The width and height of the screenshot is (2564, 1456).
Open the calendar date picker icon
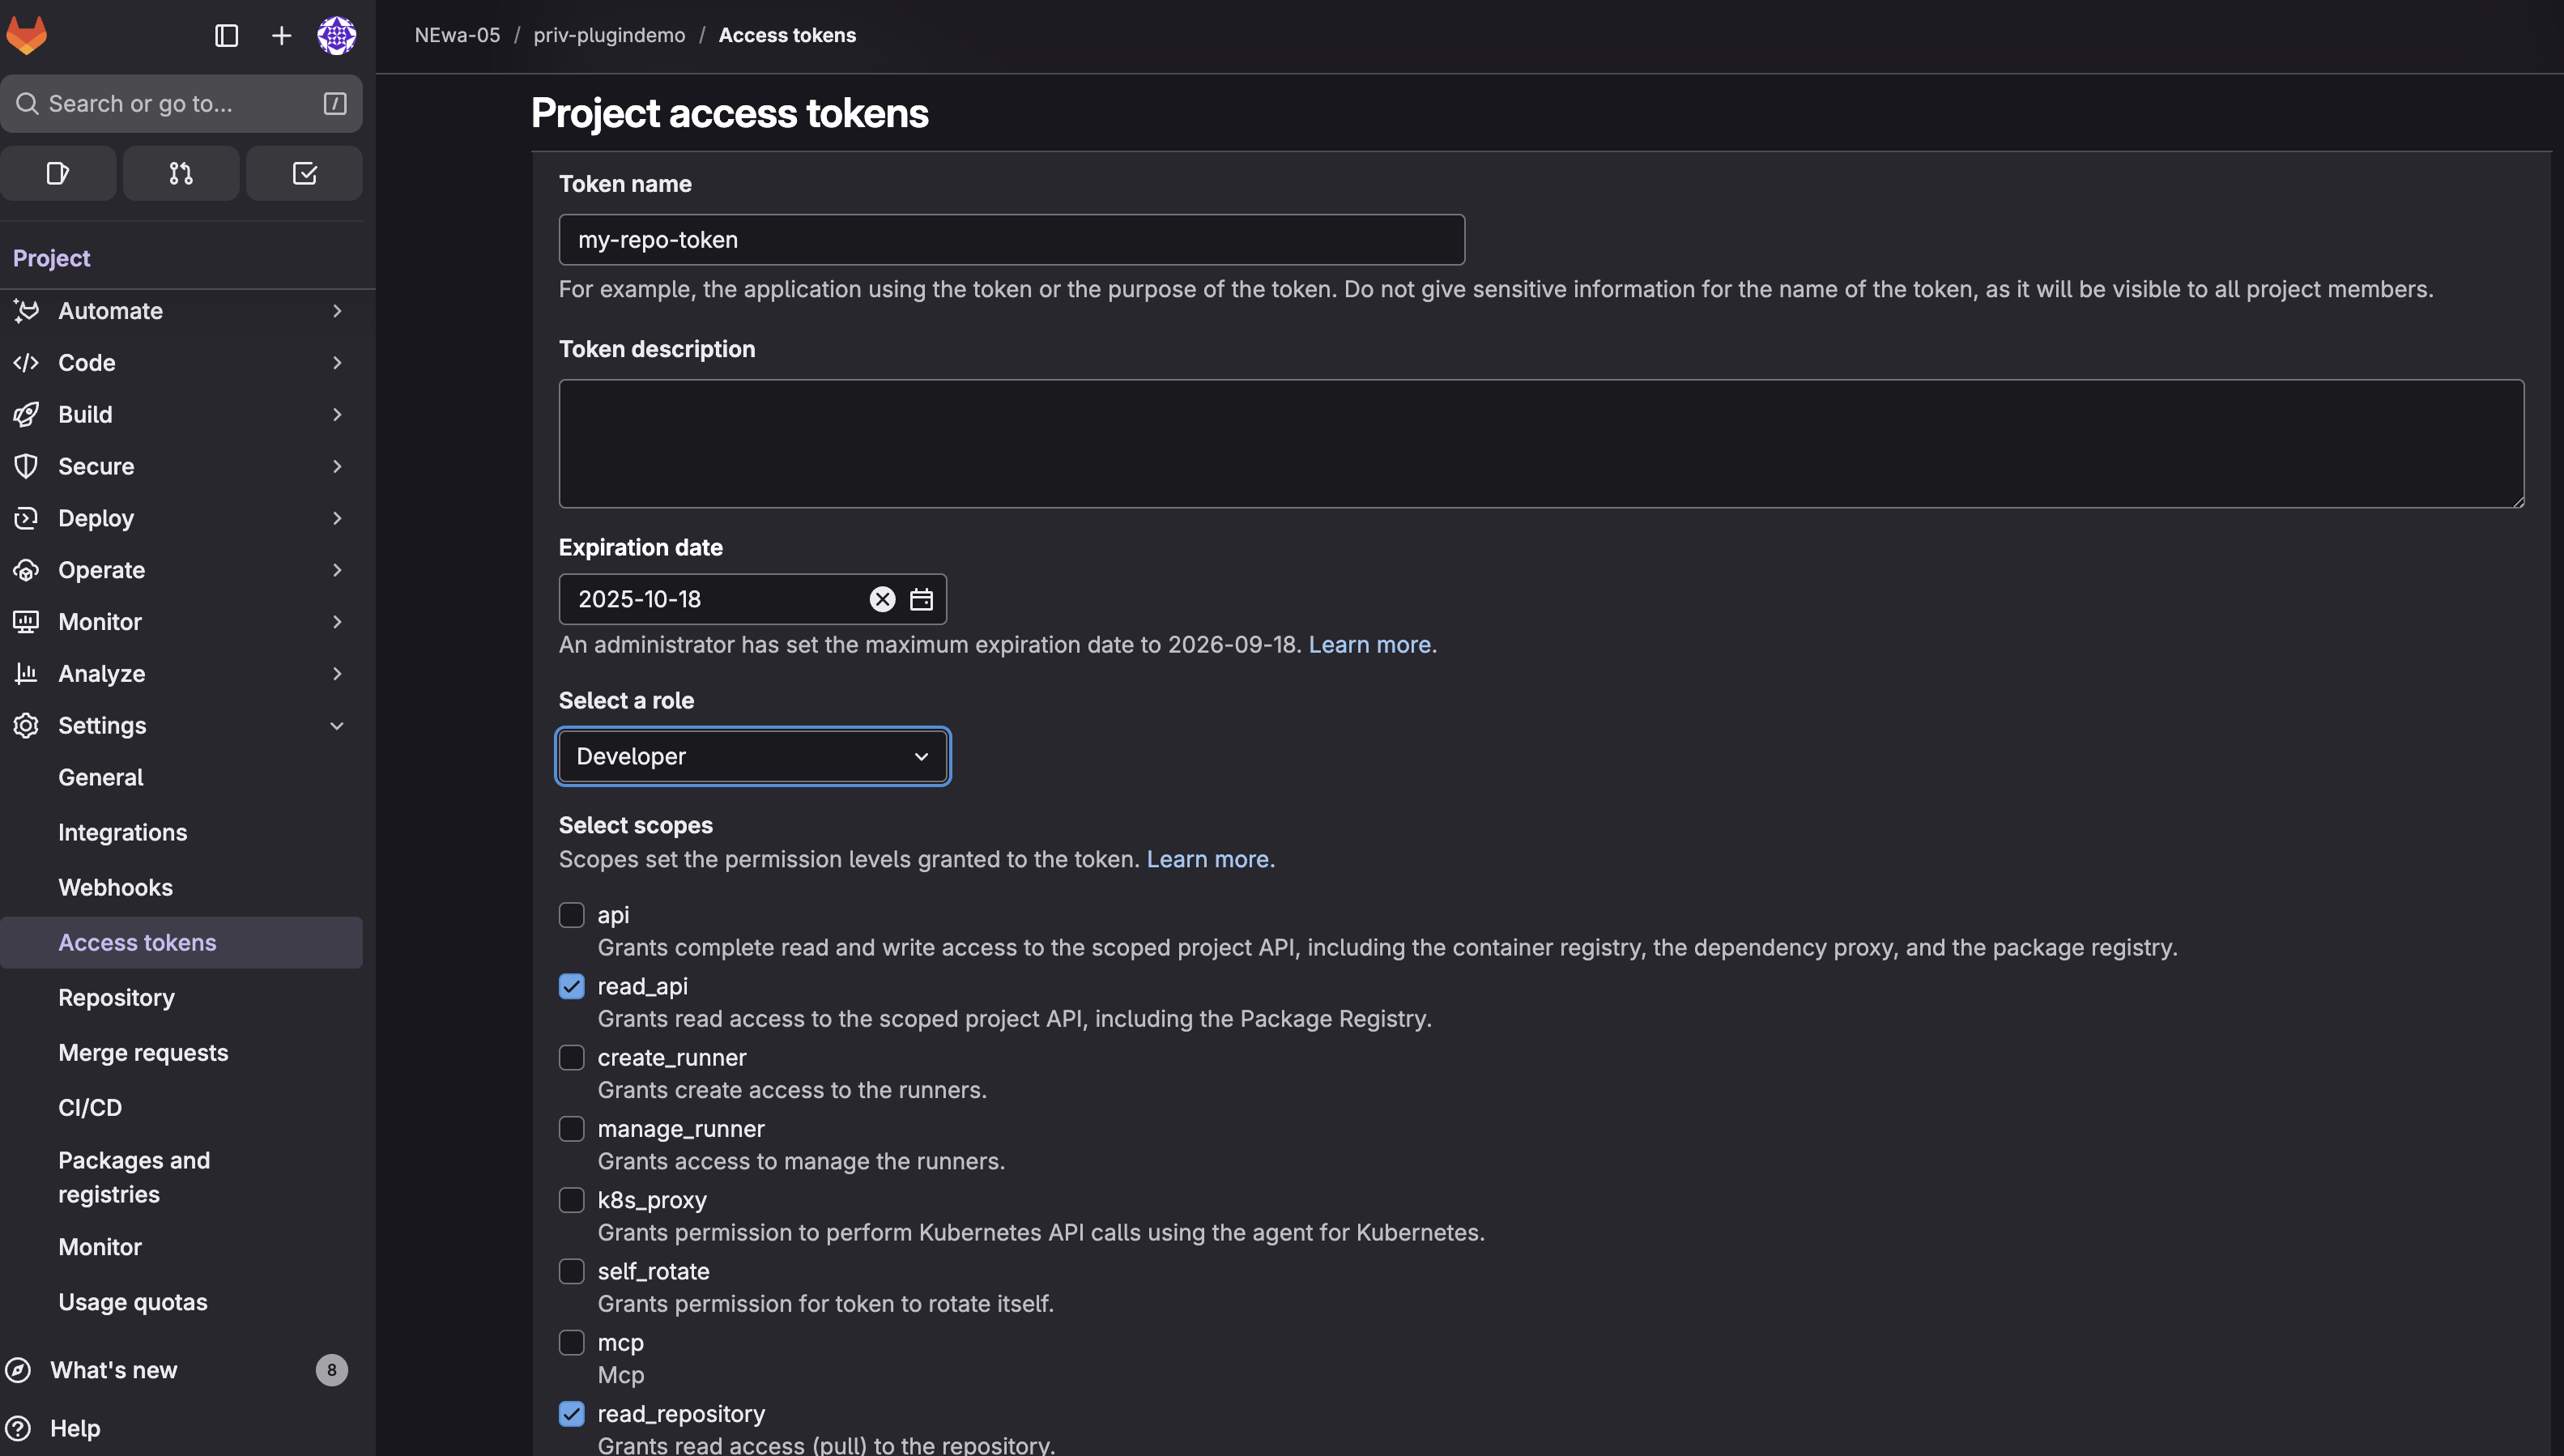pos(921,599)
